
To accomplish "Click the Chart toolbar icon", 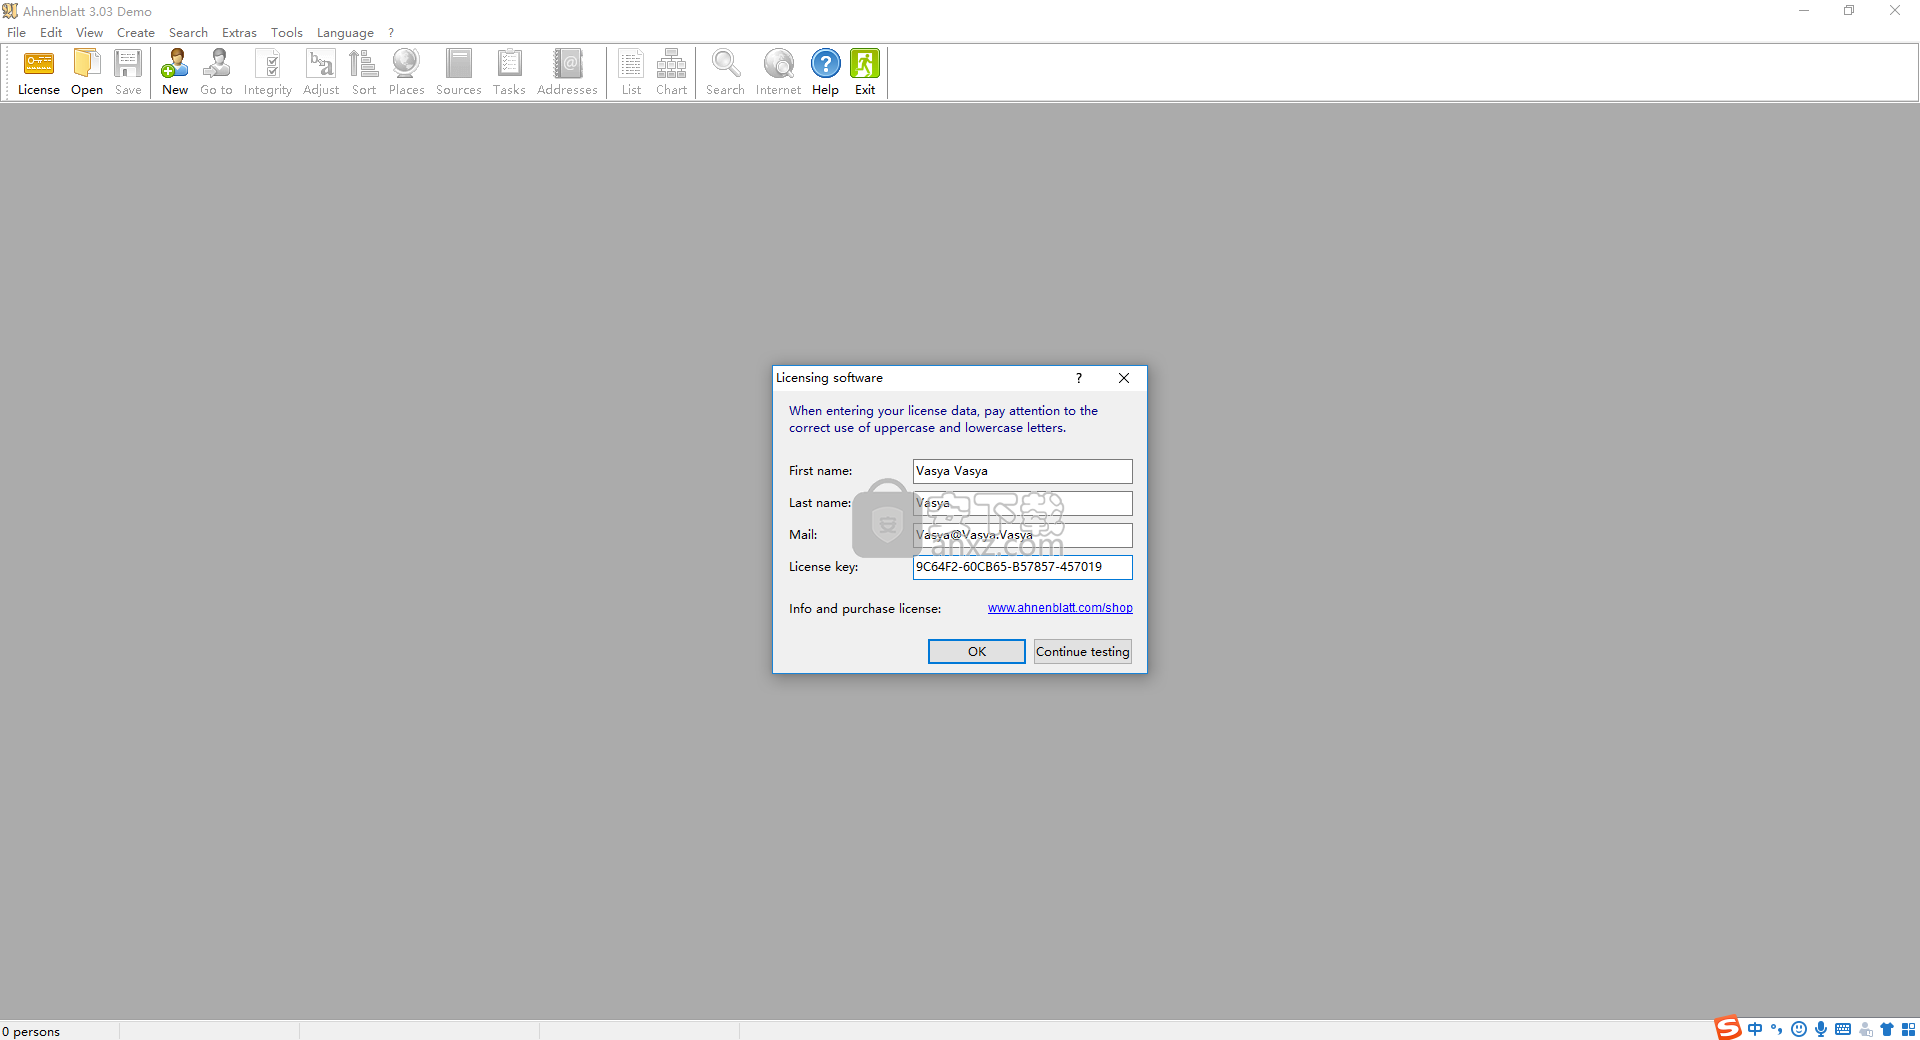I will pyautogui.click(x=672, y=72).
